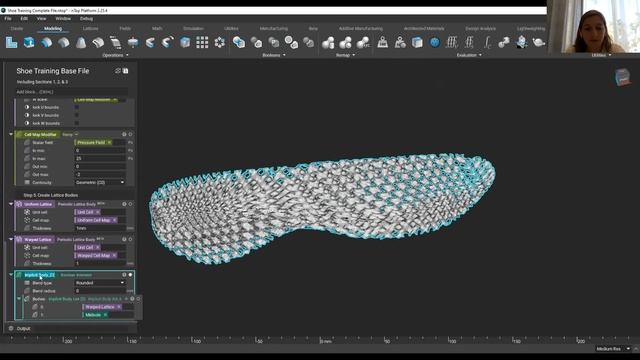Screen dimensions: 640x360
Task: Open the Window menu
Action: coord(63,19)
